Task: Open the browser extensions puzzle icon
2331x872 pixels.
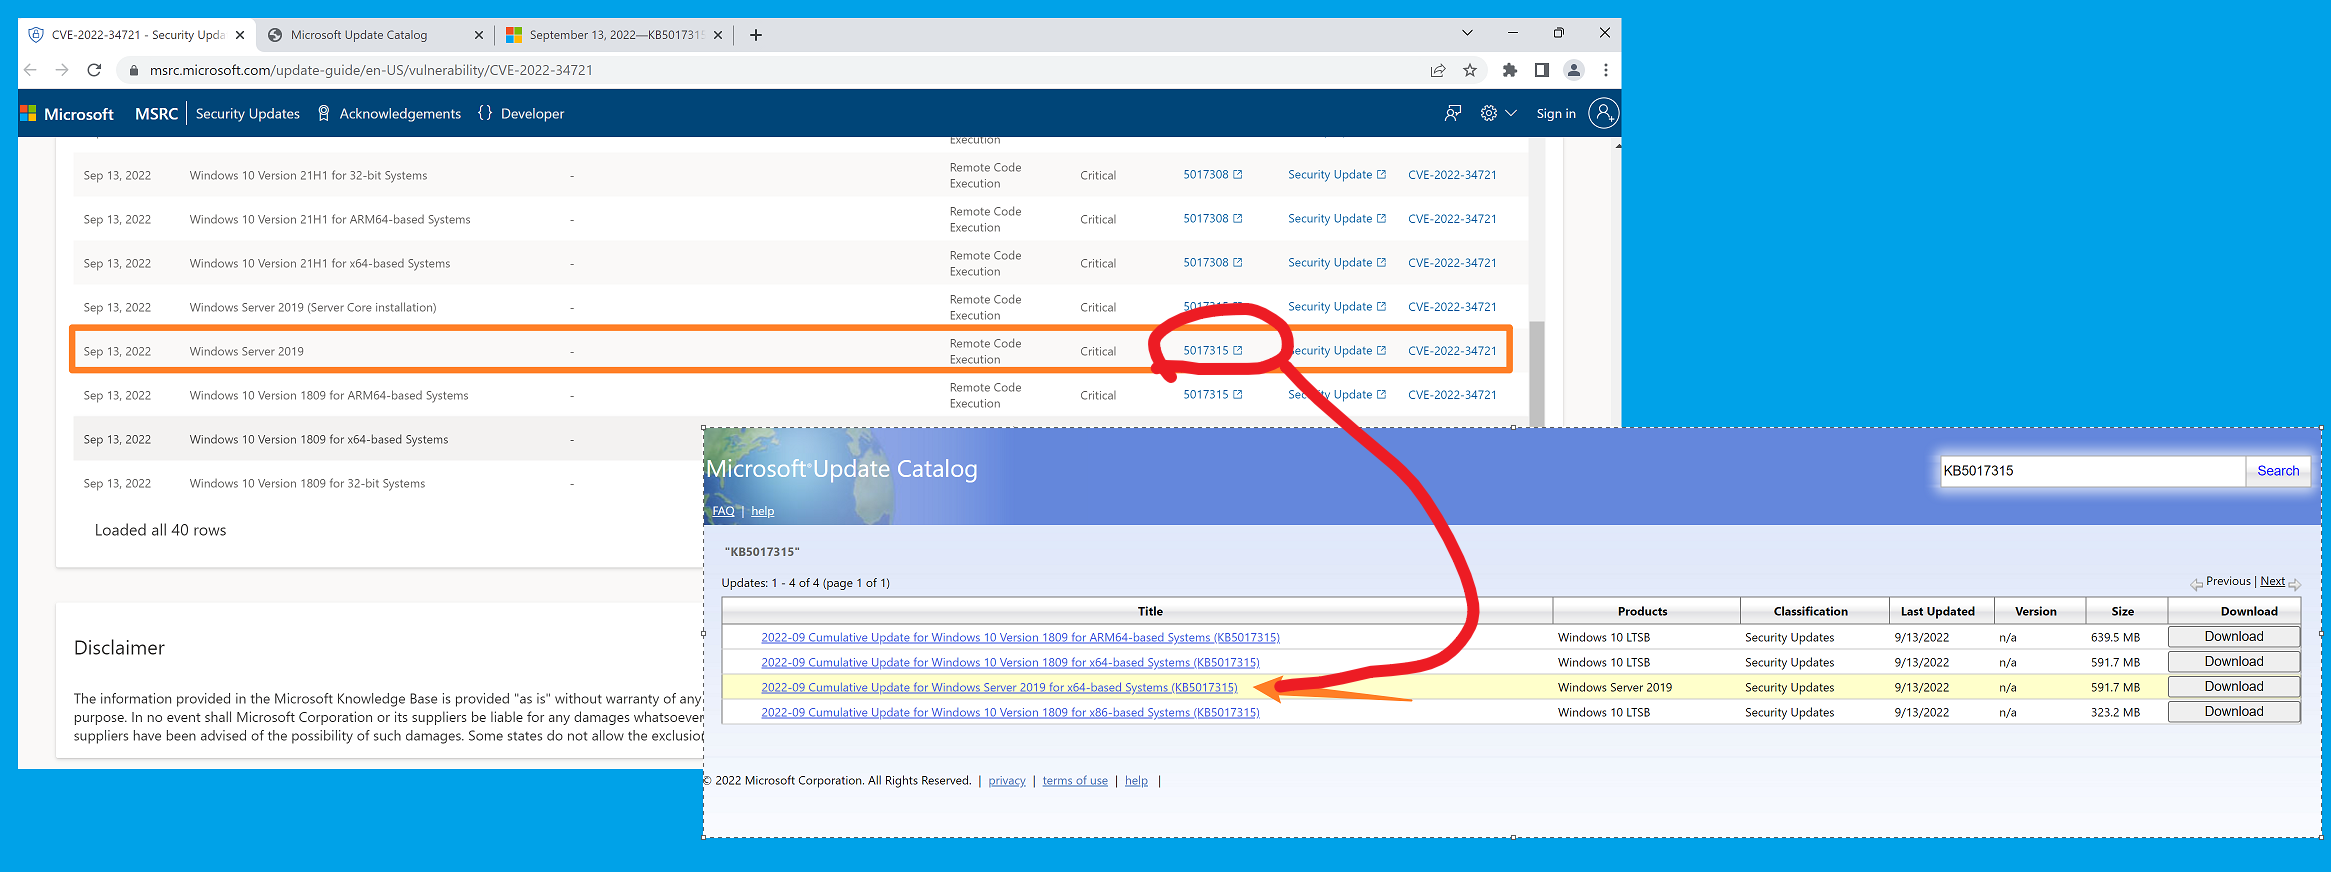Action: coord(1509,70)
